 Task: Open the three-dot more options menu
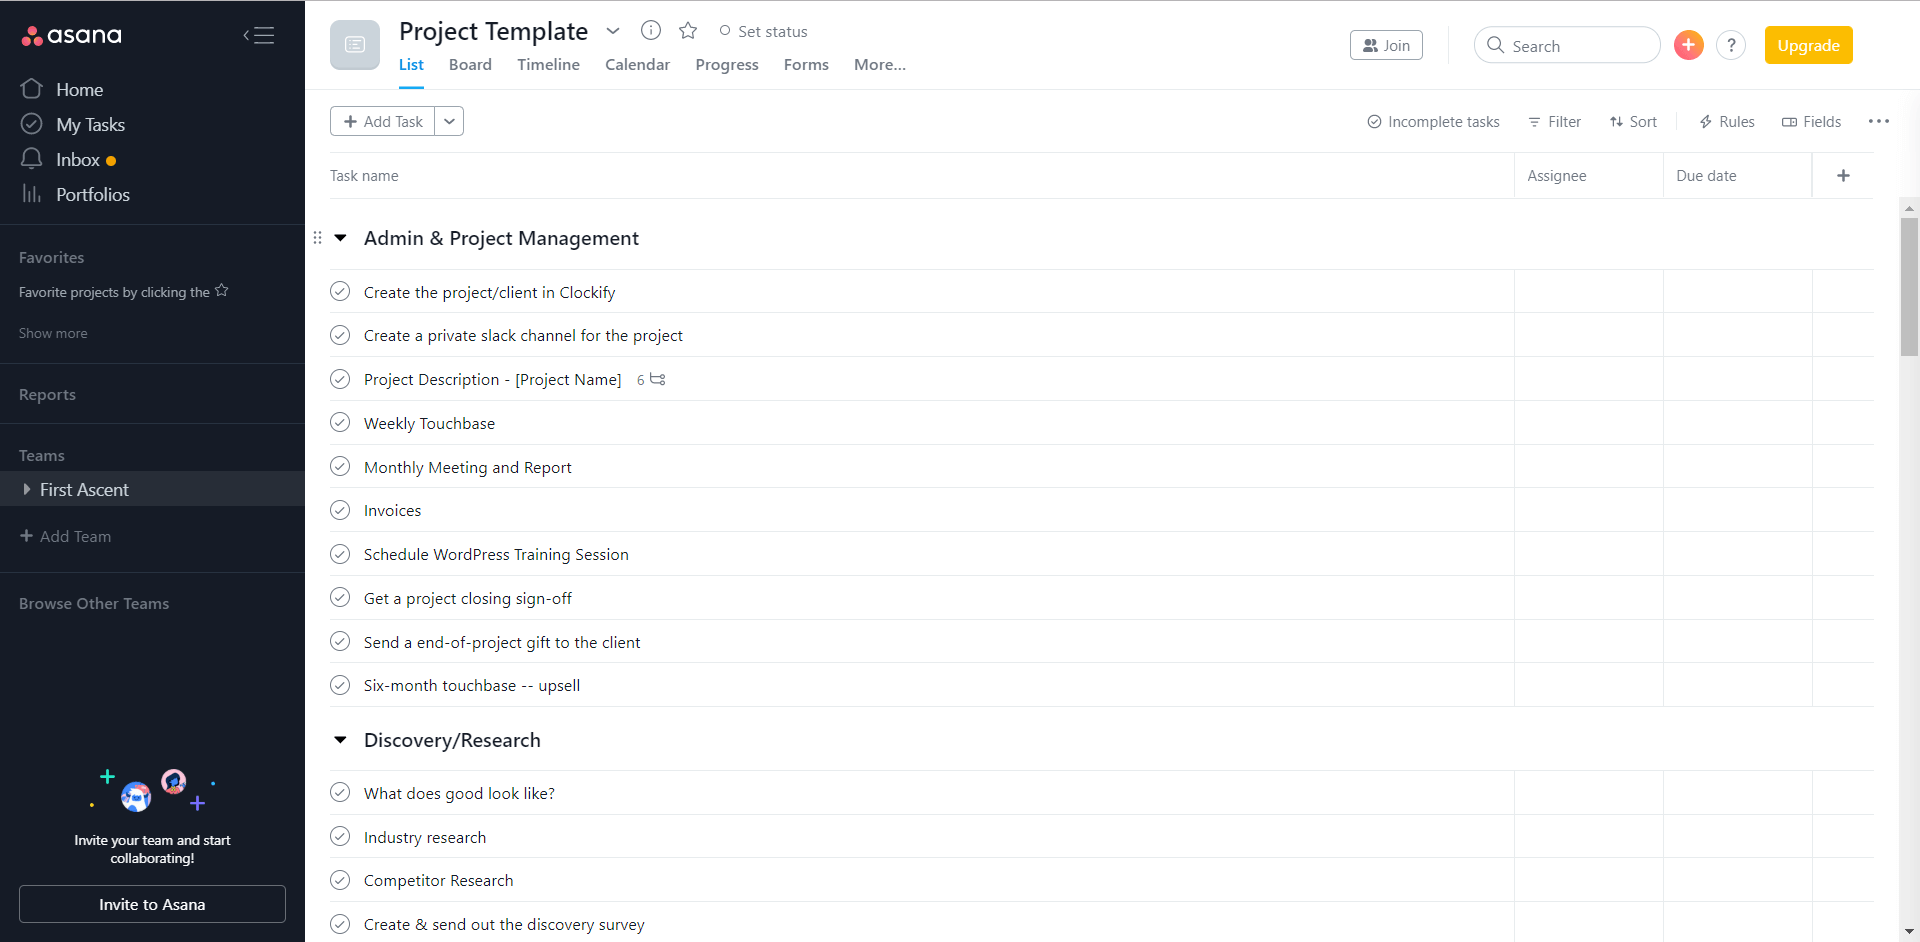click(x=1879, y=121)
